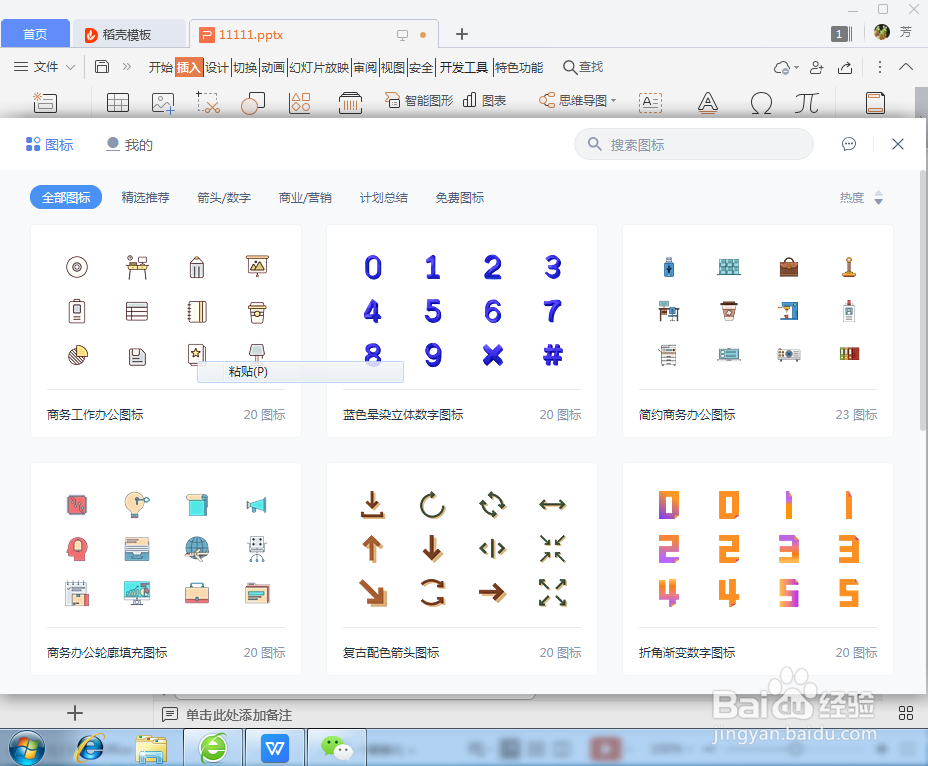Insert a picture from the toolbar

pyautogui.click(x=163, y=103)
